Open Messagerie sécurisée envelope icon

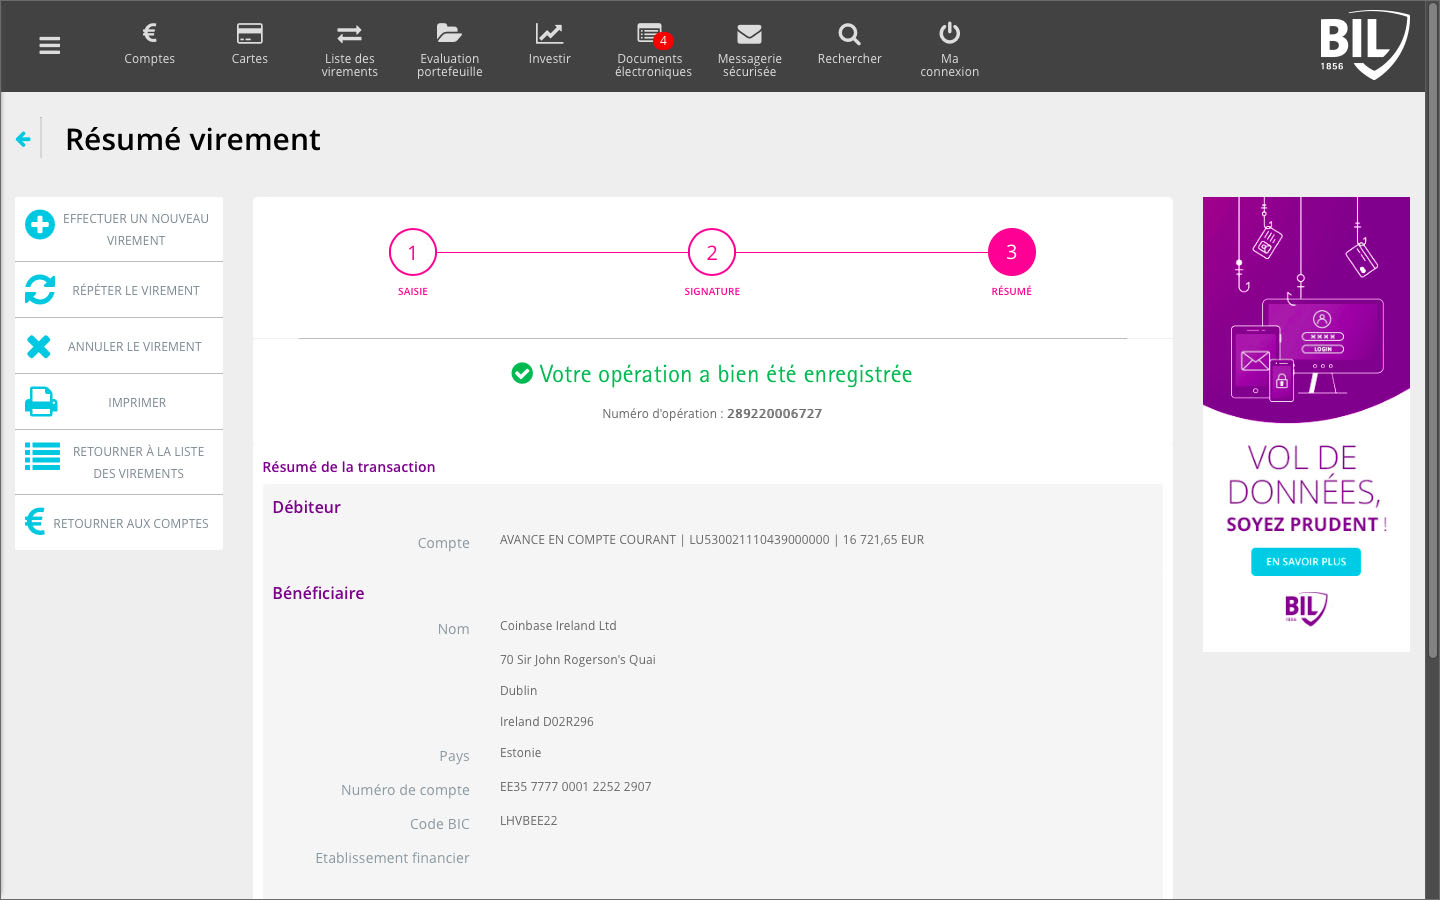tap(749, 34)
